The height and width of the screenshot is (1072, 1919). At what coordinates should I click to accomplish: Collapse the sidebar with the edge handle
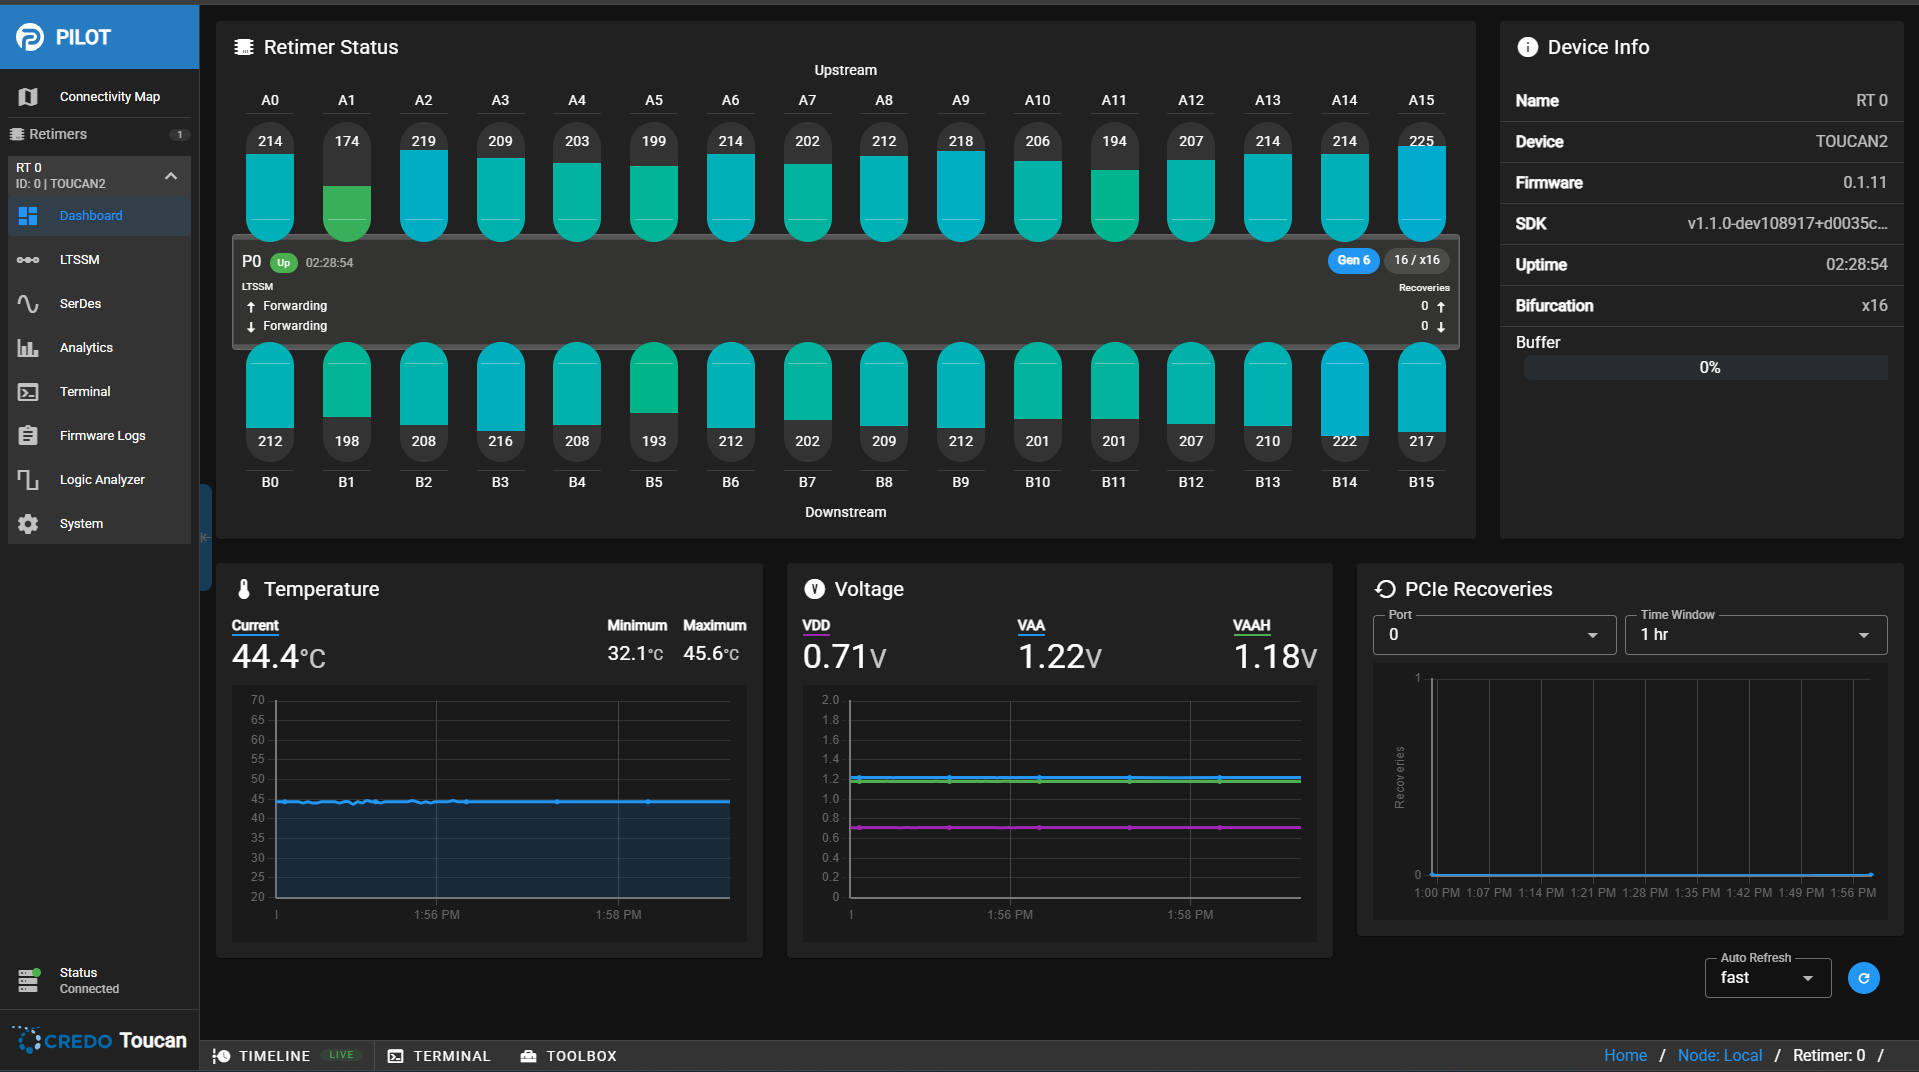click(x=205, y=537)
